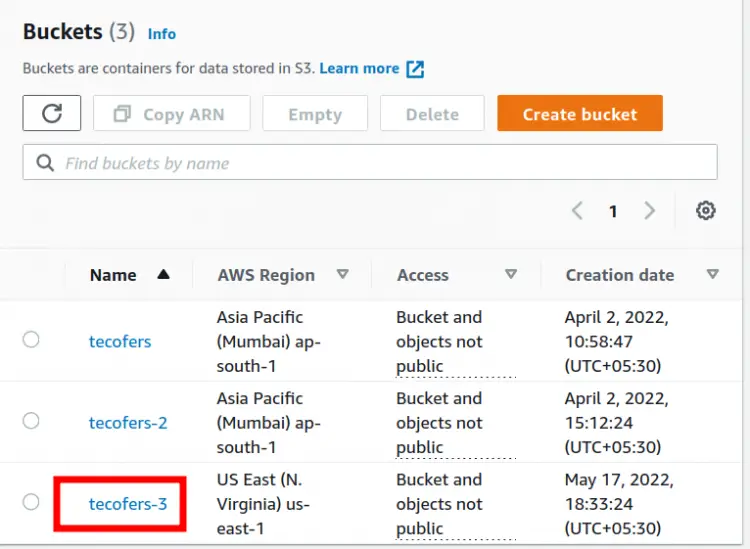Screen dimensions: 750x549
Task: Click the copy icon in Copy ARN
Action: (x=123, y=114)
